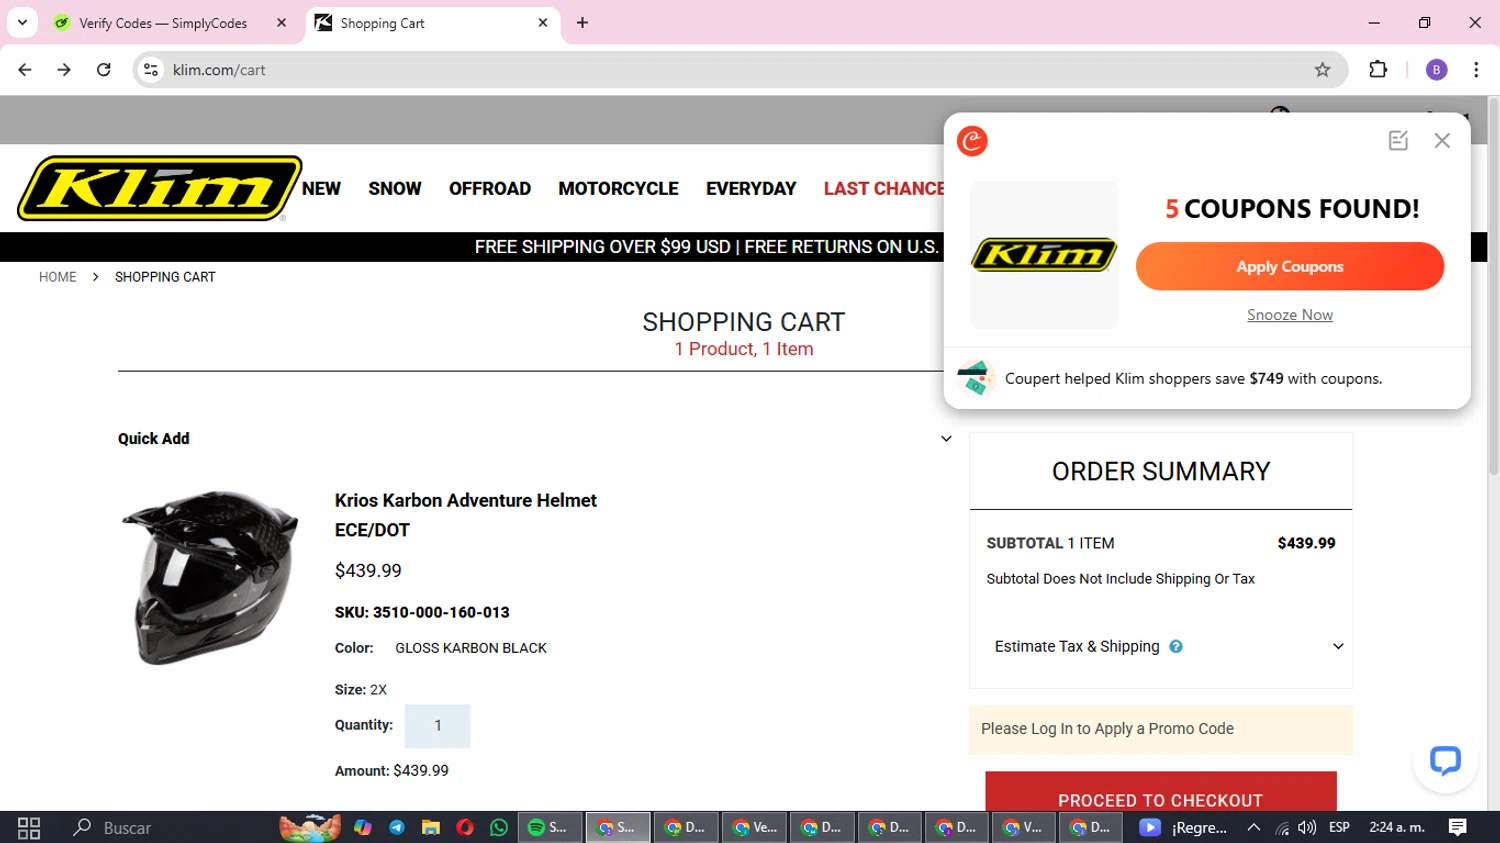Open the live chat bubble
This screenshot has width=1500, height=843.
pyautogui.click(x=1445, y=761)
